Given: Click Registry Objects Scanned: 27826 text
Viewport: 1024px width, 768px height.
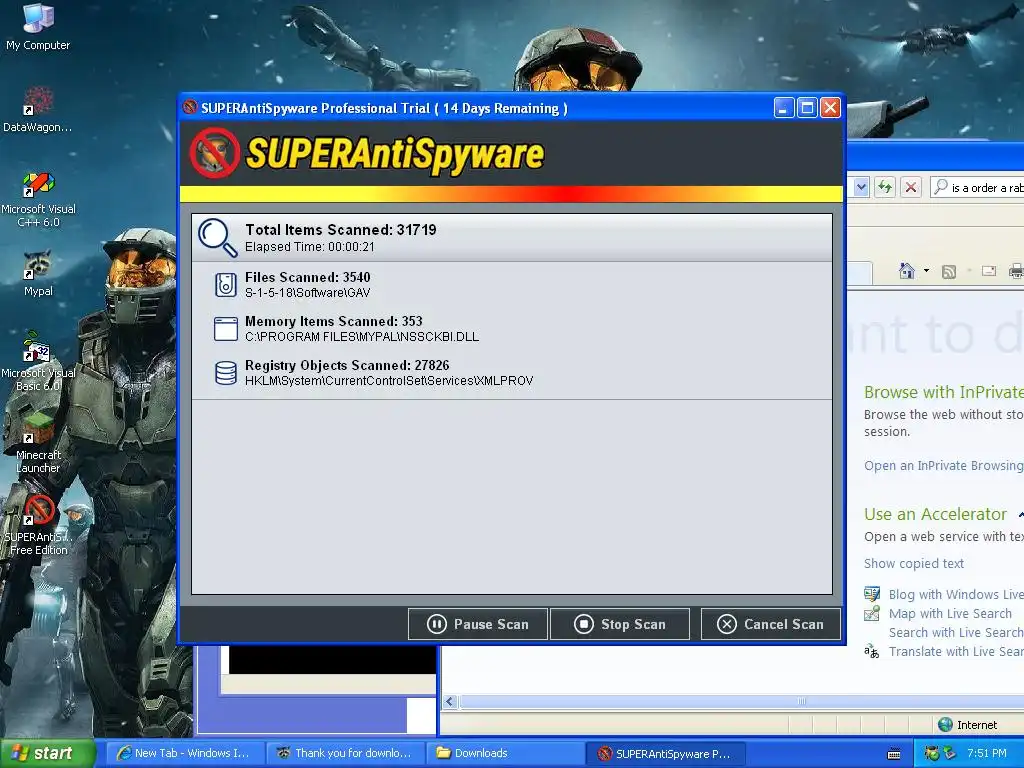Looking at the screenshot, I should tap(347, 365).
